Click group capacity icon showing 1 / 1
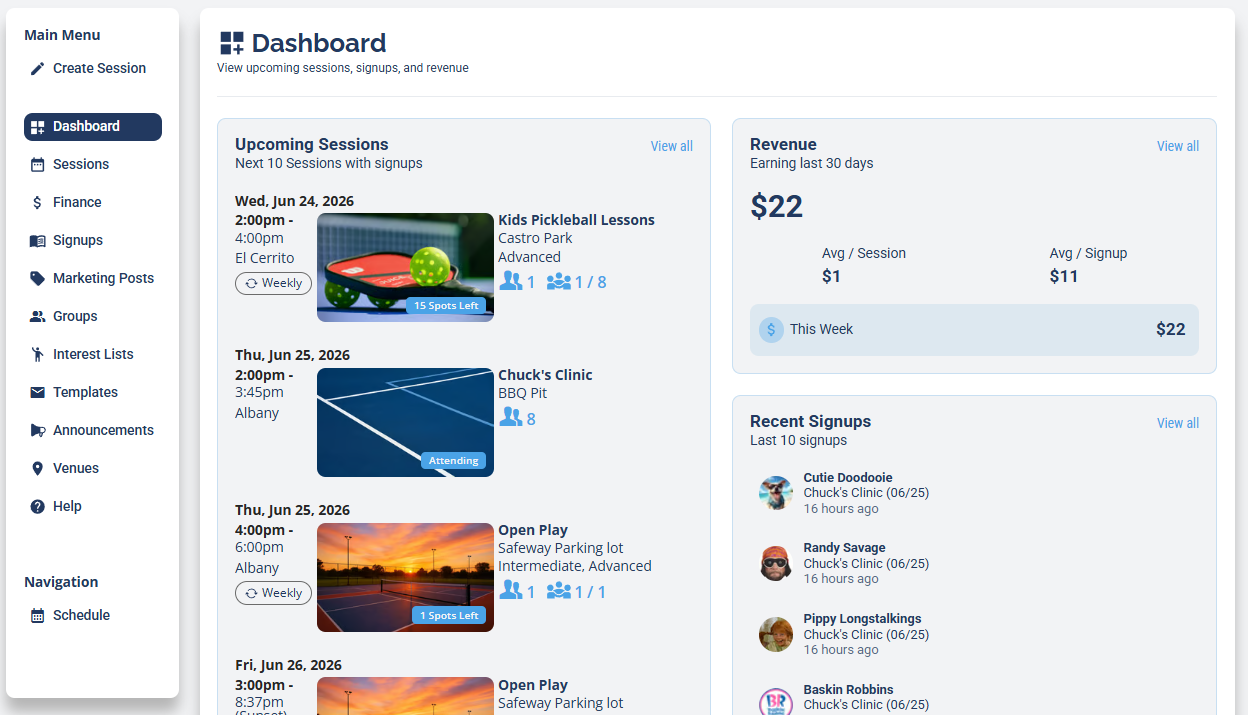1248x715 pixels. (x=559, y=592)
